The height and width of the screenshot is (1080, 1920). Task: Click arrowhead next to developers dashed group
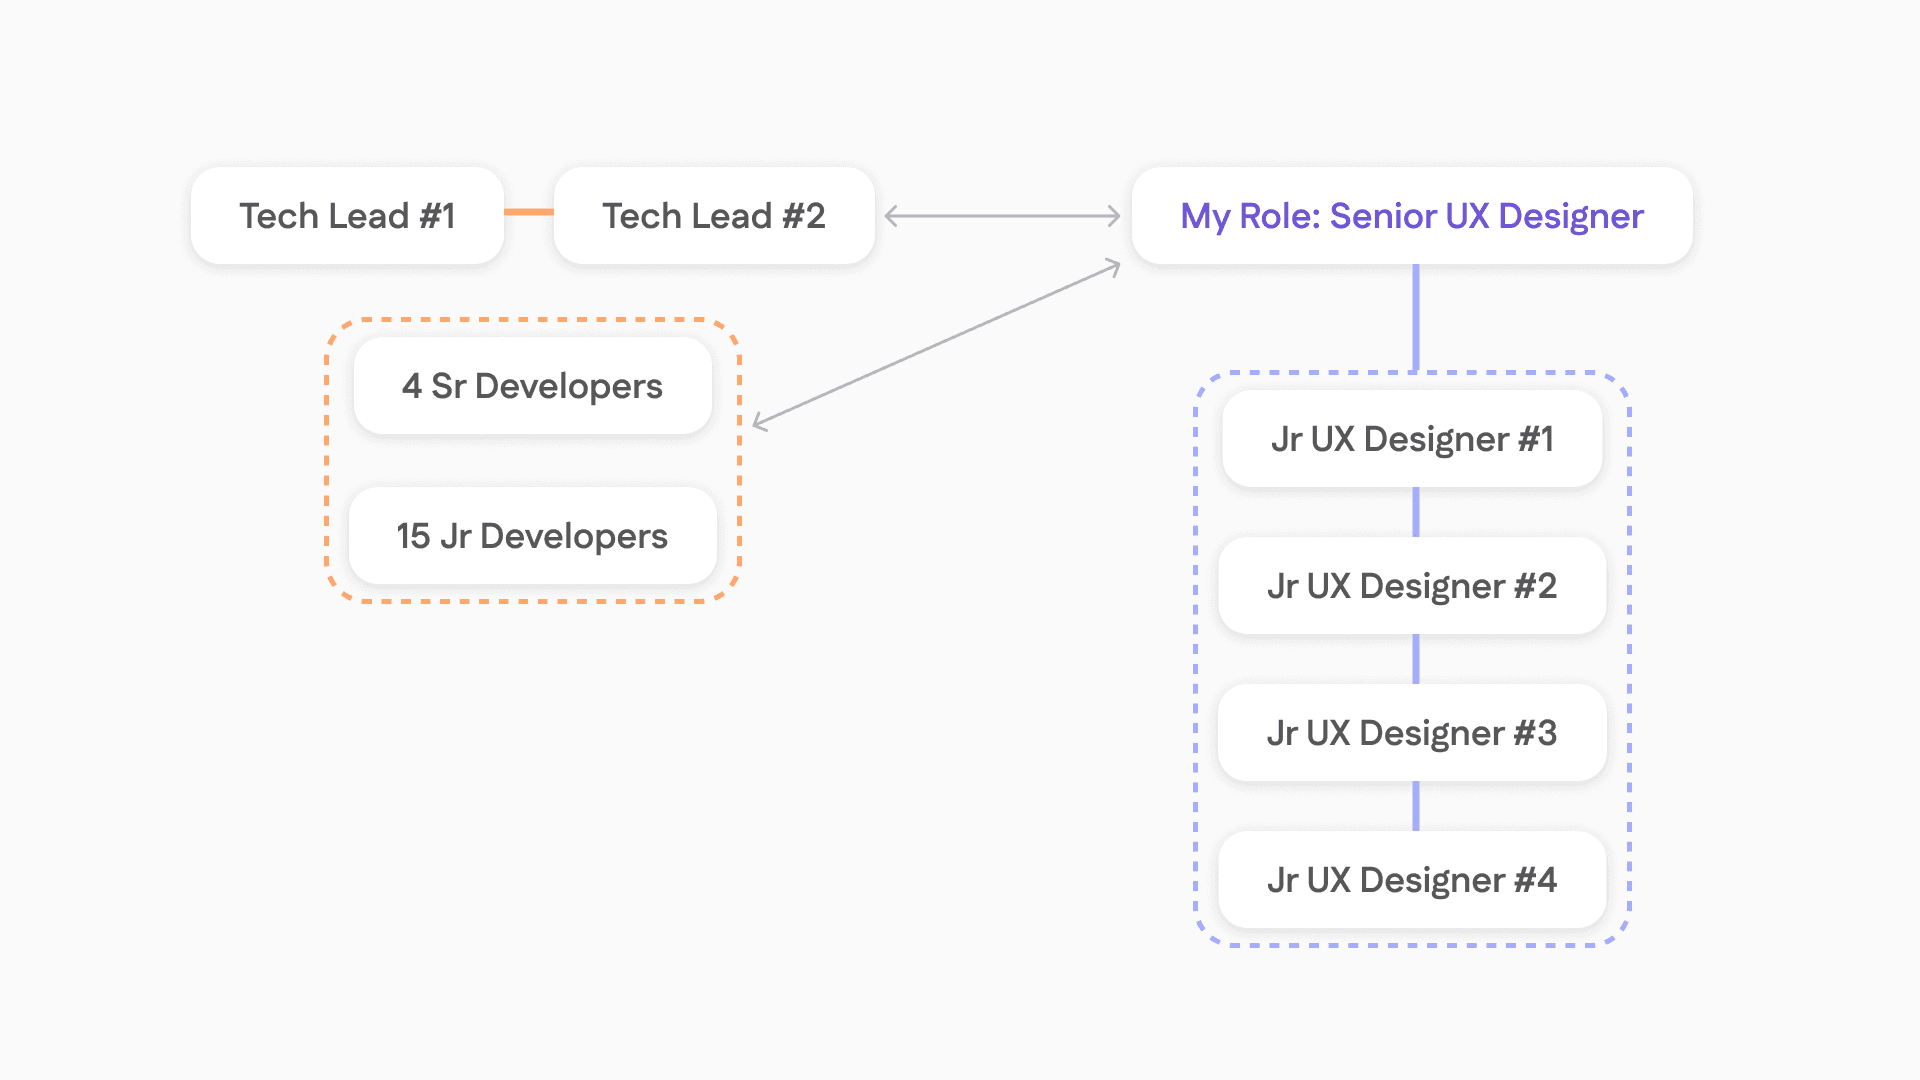pos(759,423)
